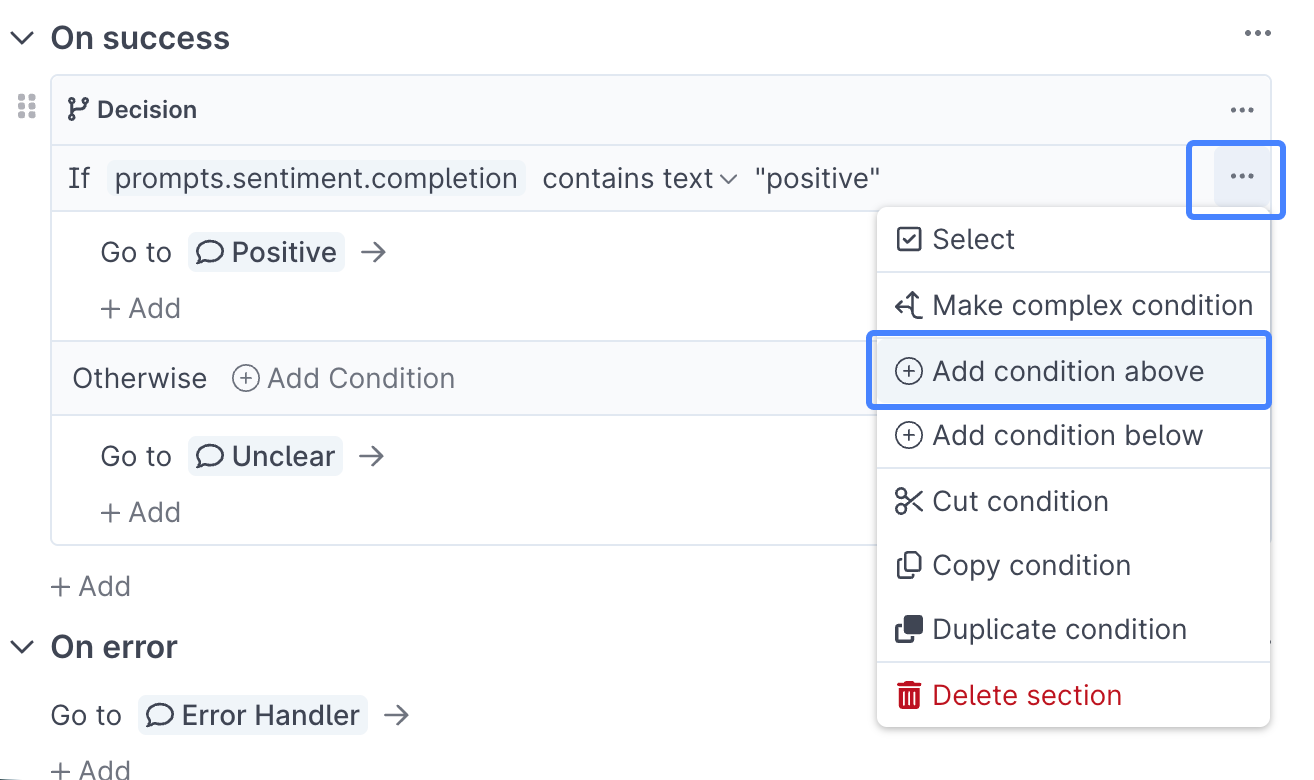1314x780 pixels.
Task: Open the contains text operator dropdown
Action: (x=640, y=179)
